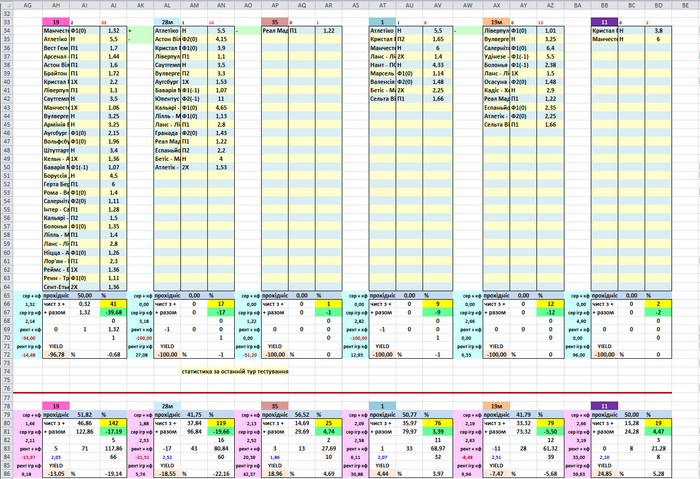Screen dimensions: 700x479
Task: Click the 'Удінезе' cell
Action: 496,56
